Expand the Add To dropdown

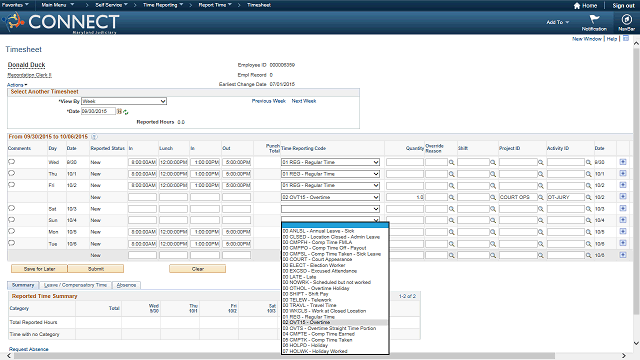coord(558,22)
